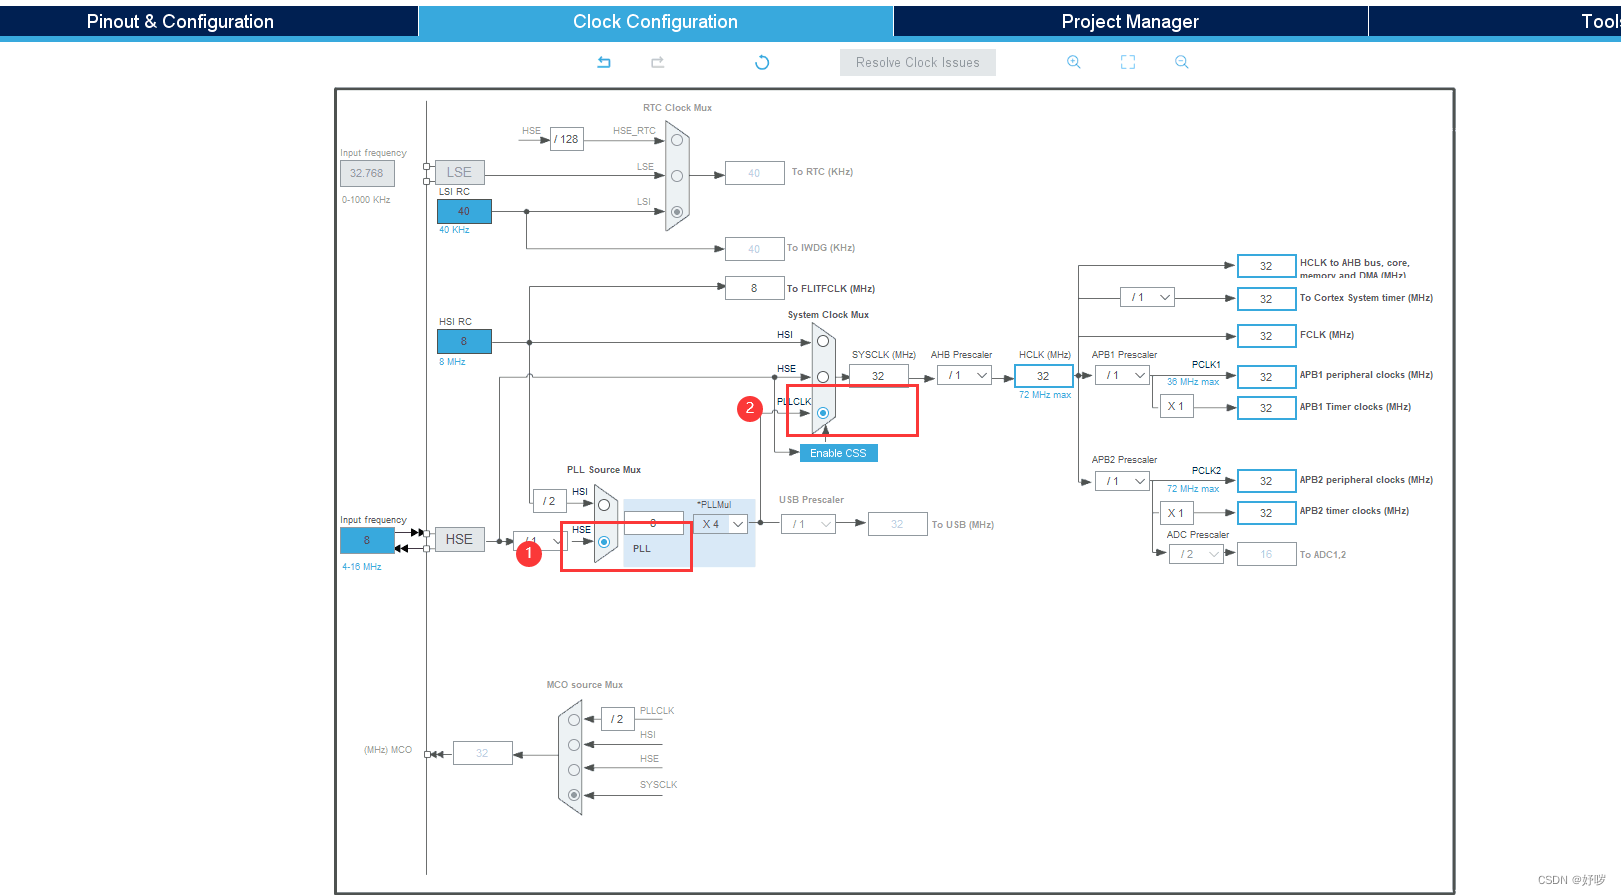Click the HSE input frequency field
1621x895 pixels.
[367, 540]
